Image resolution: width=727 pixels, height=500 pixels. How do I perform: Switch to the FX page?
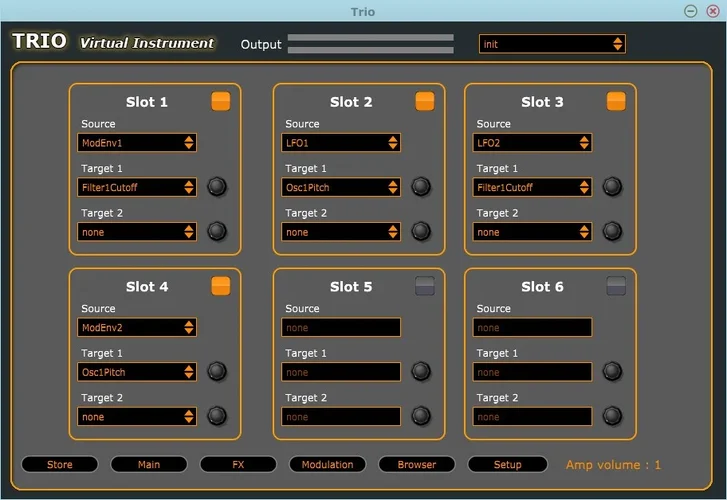238,464
